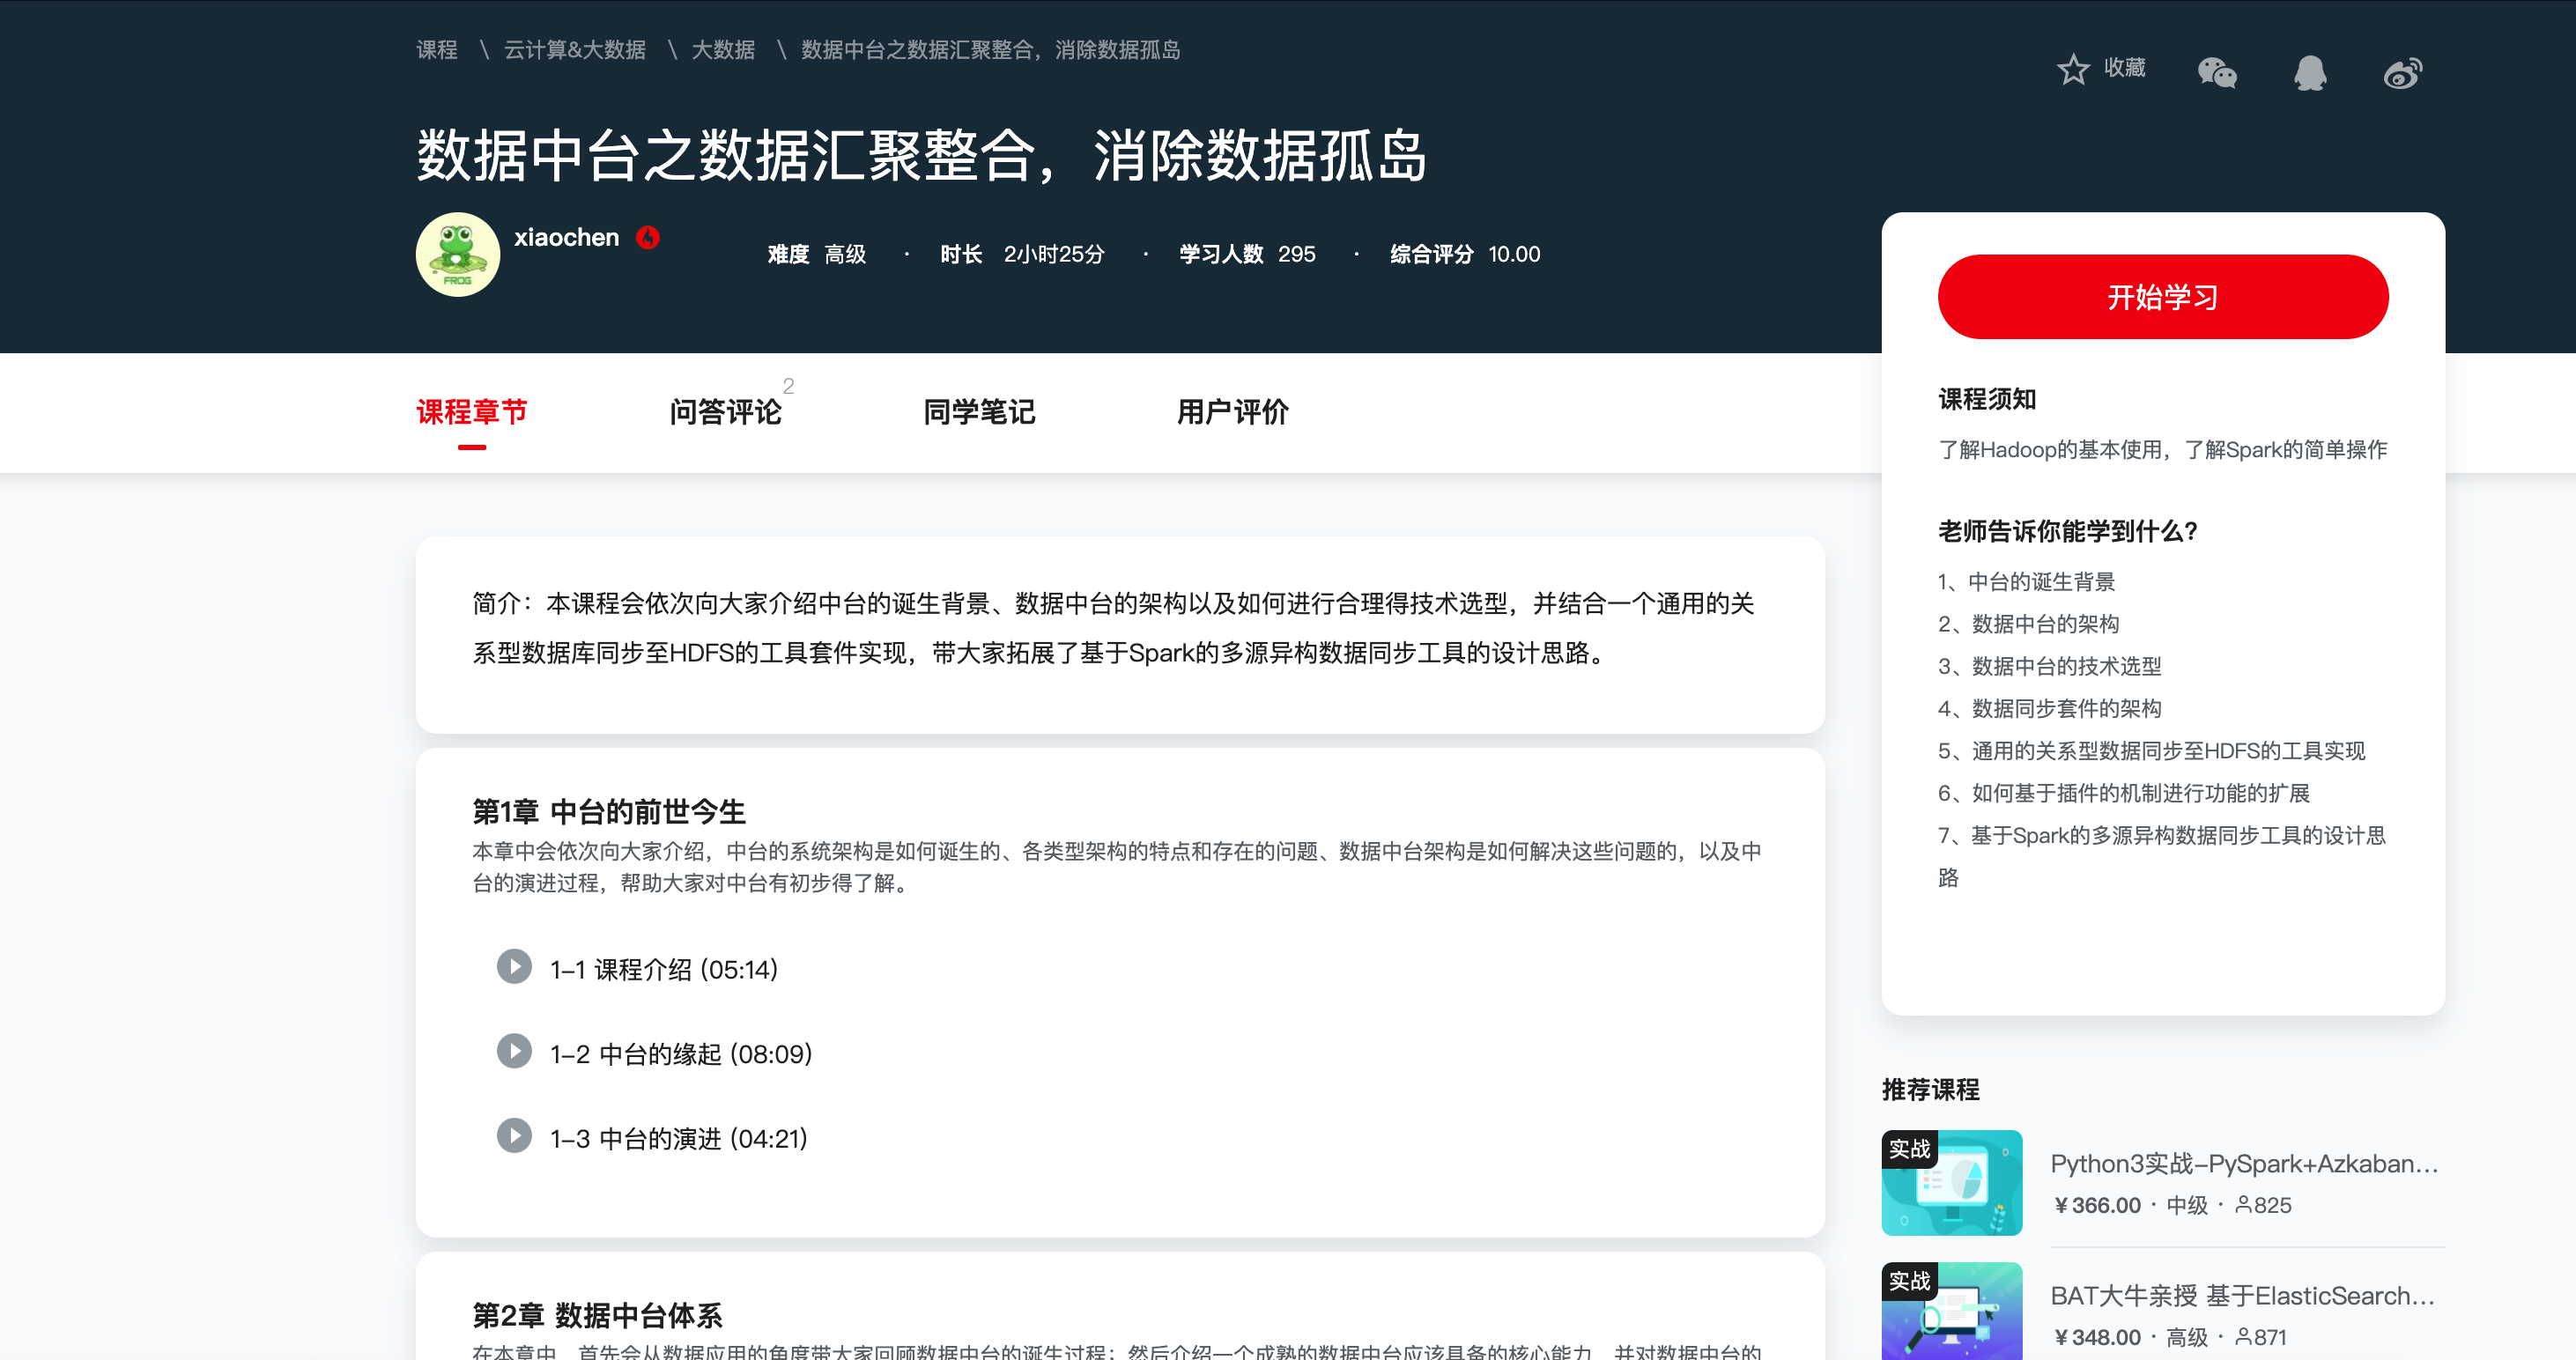
Task: Switch to the 同学笔记 tab
Action: pyautogui.click(x=979, y=412)
